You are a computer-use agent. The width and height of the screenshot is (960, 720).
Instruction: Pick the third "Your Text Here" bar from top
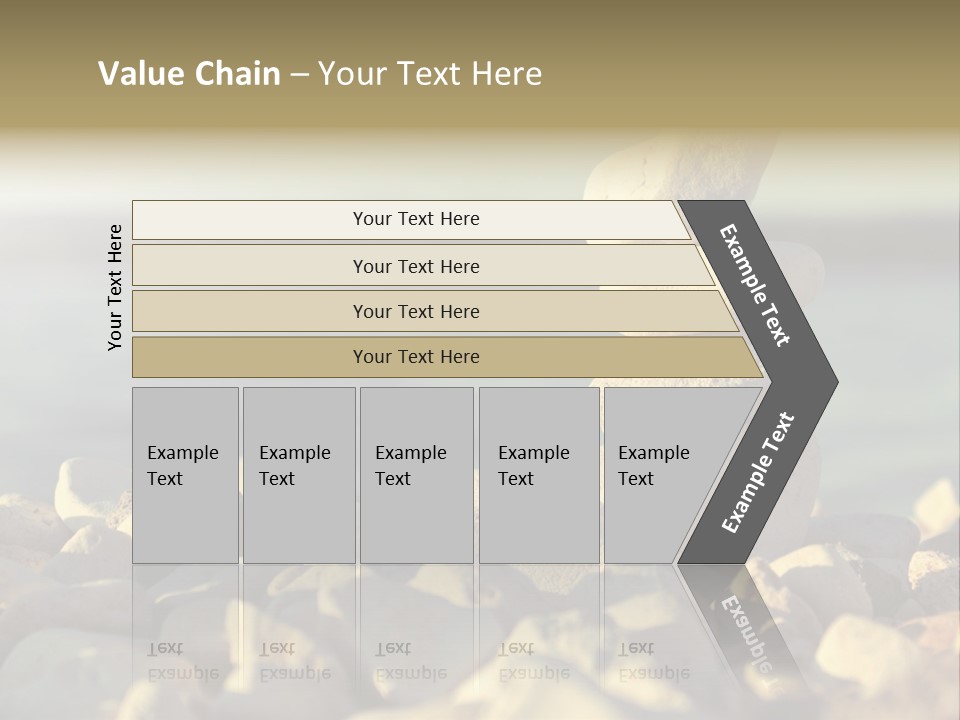(416, 311)
